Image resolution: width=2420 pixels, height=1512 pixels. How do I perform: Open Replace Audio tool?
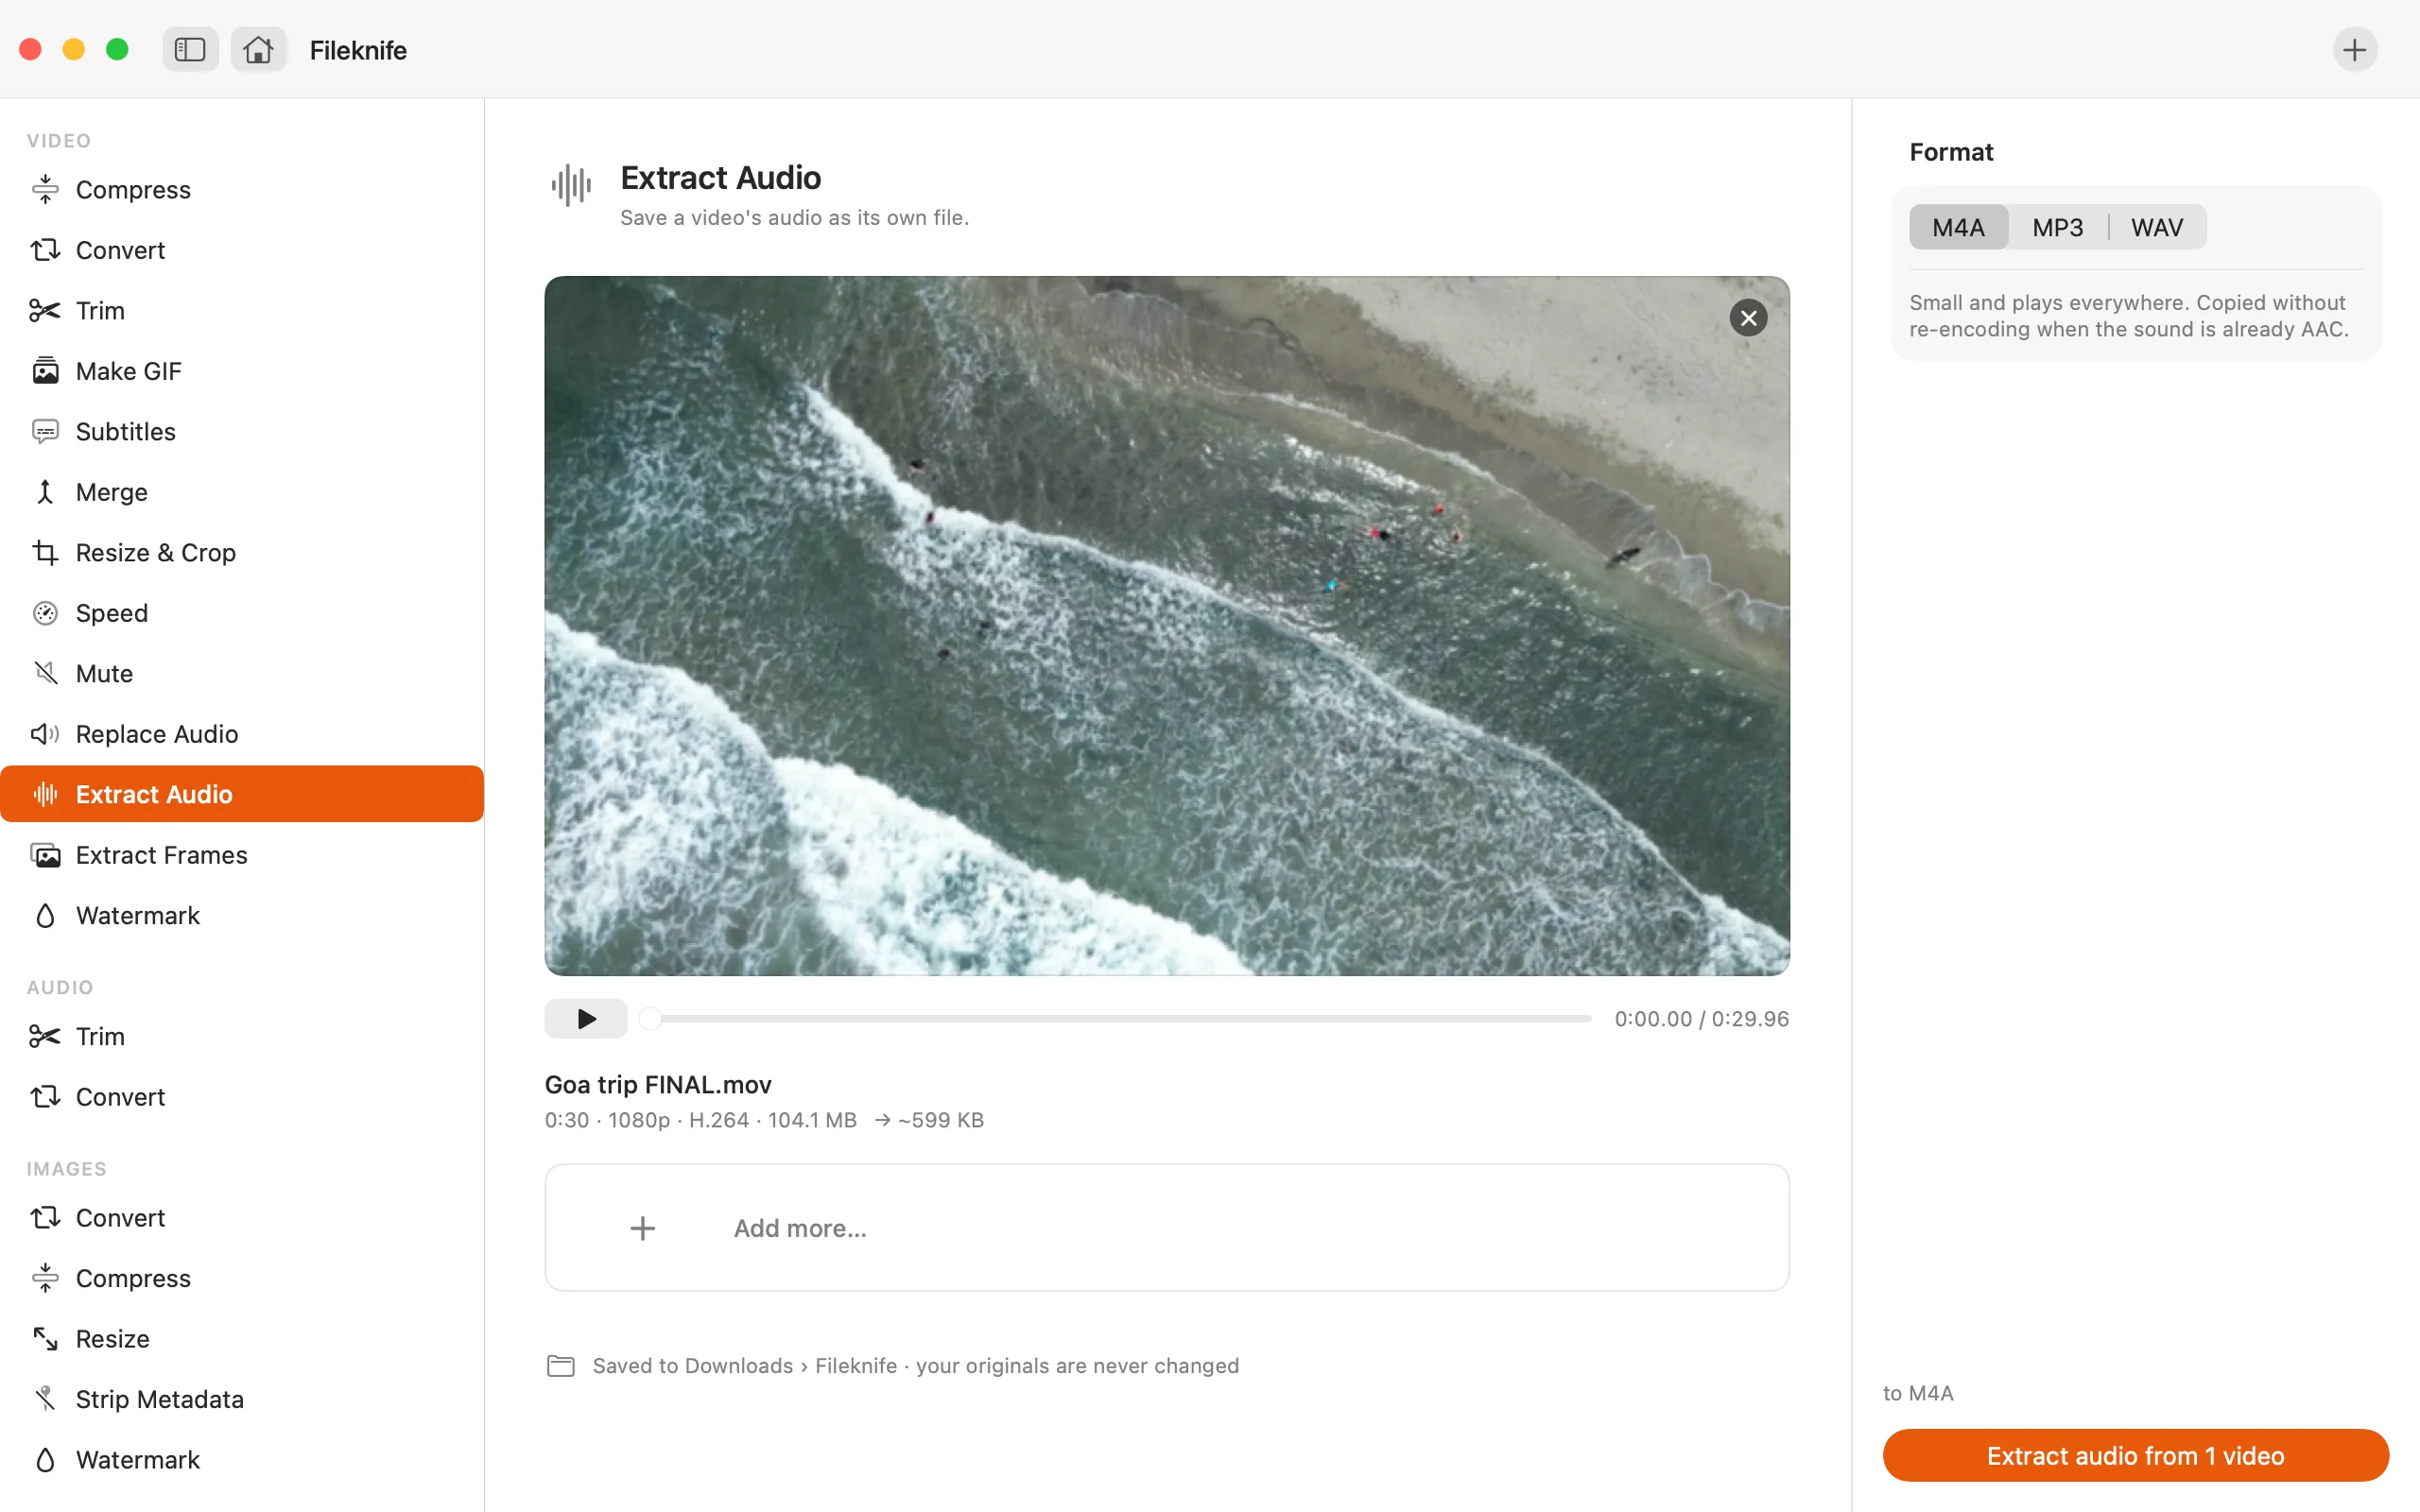[x=242, y=734]
